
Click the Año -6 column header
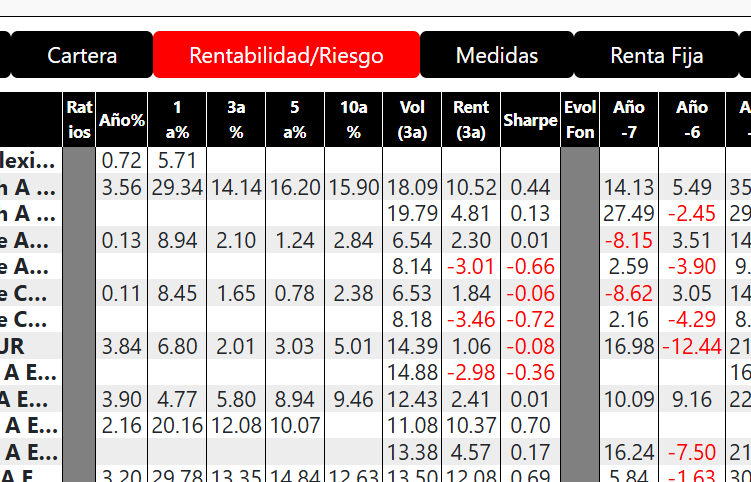click(692, 119)
